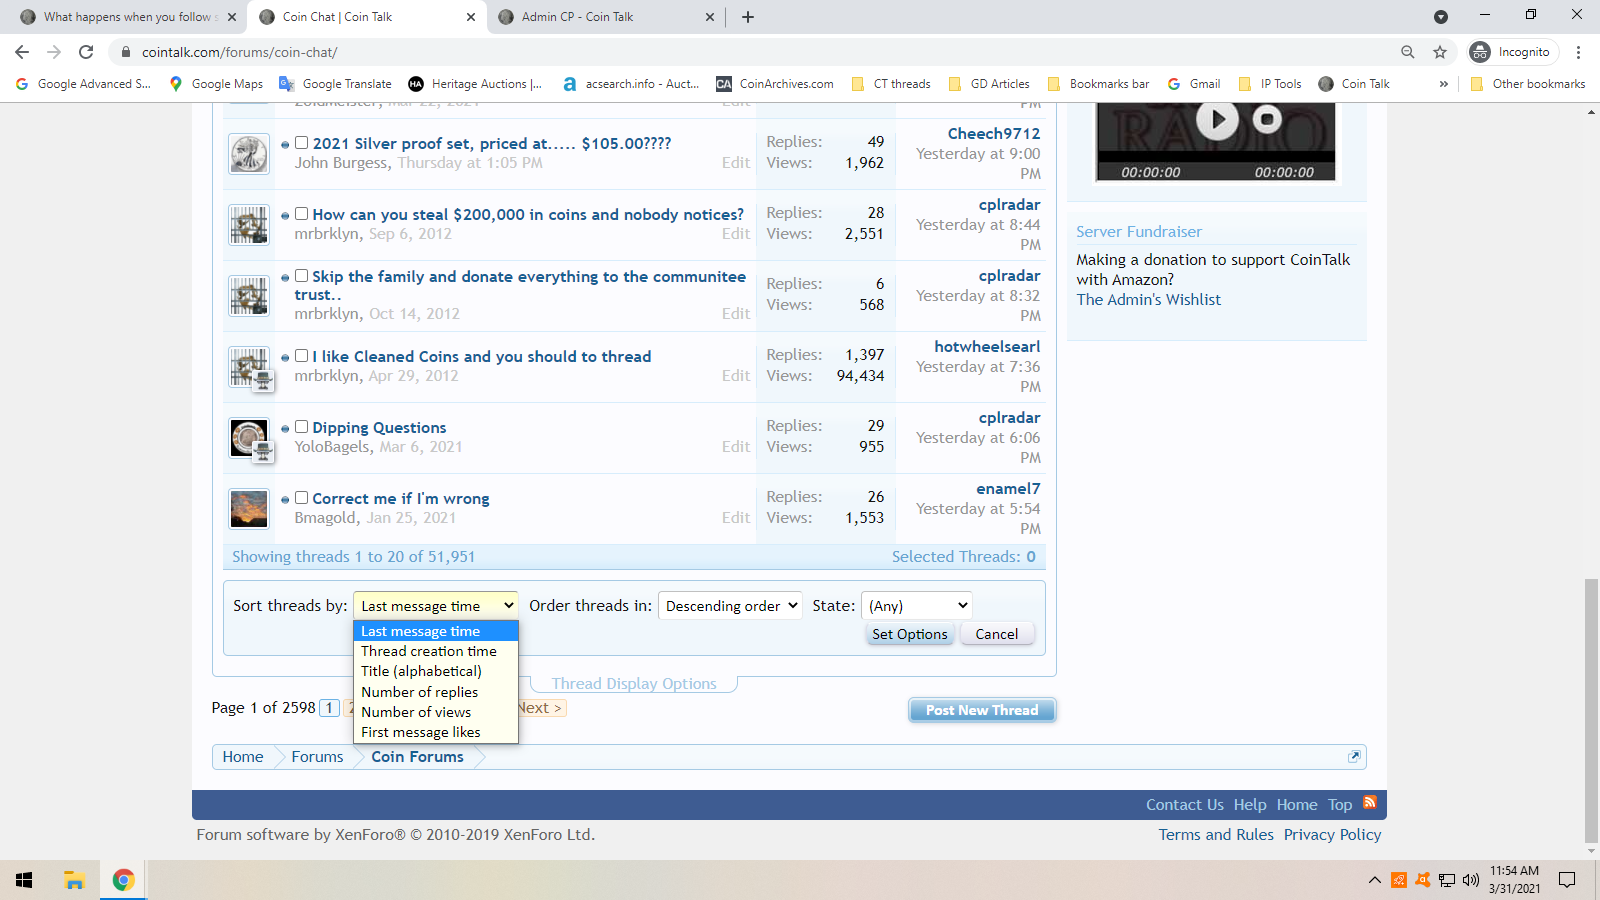Click the zoom magnifier in address bar
The image size is (1600, 900).
(x=1408, y=52)
